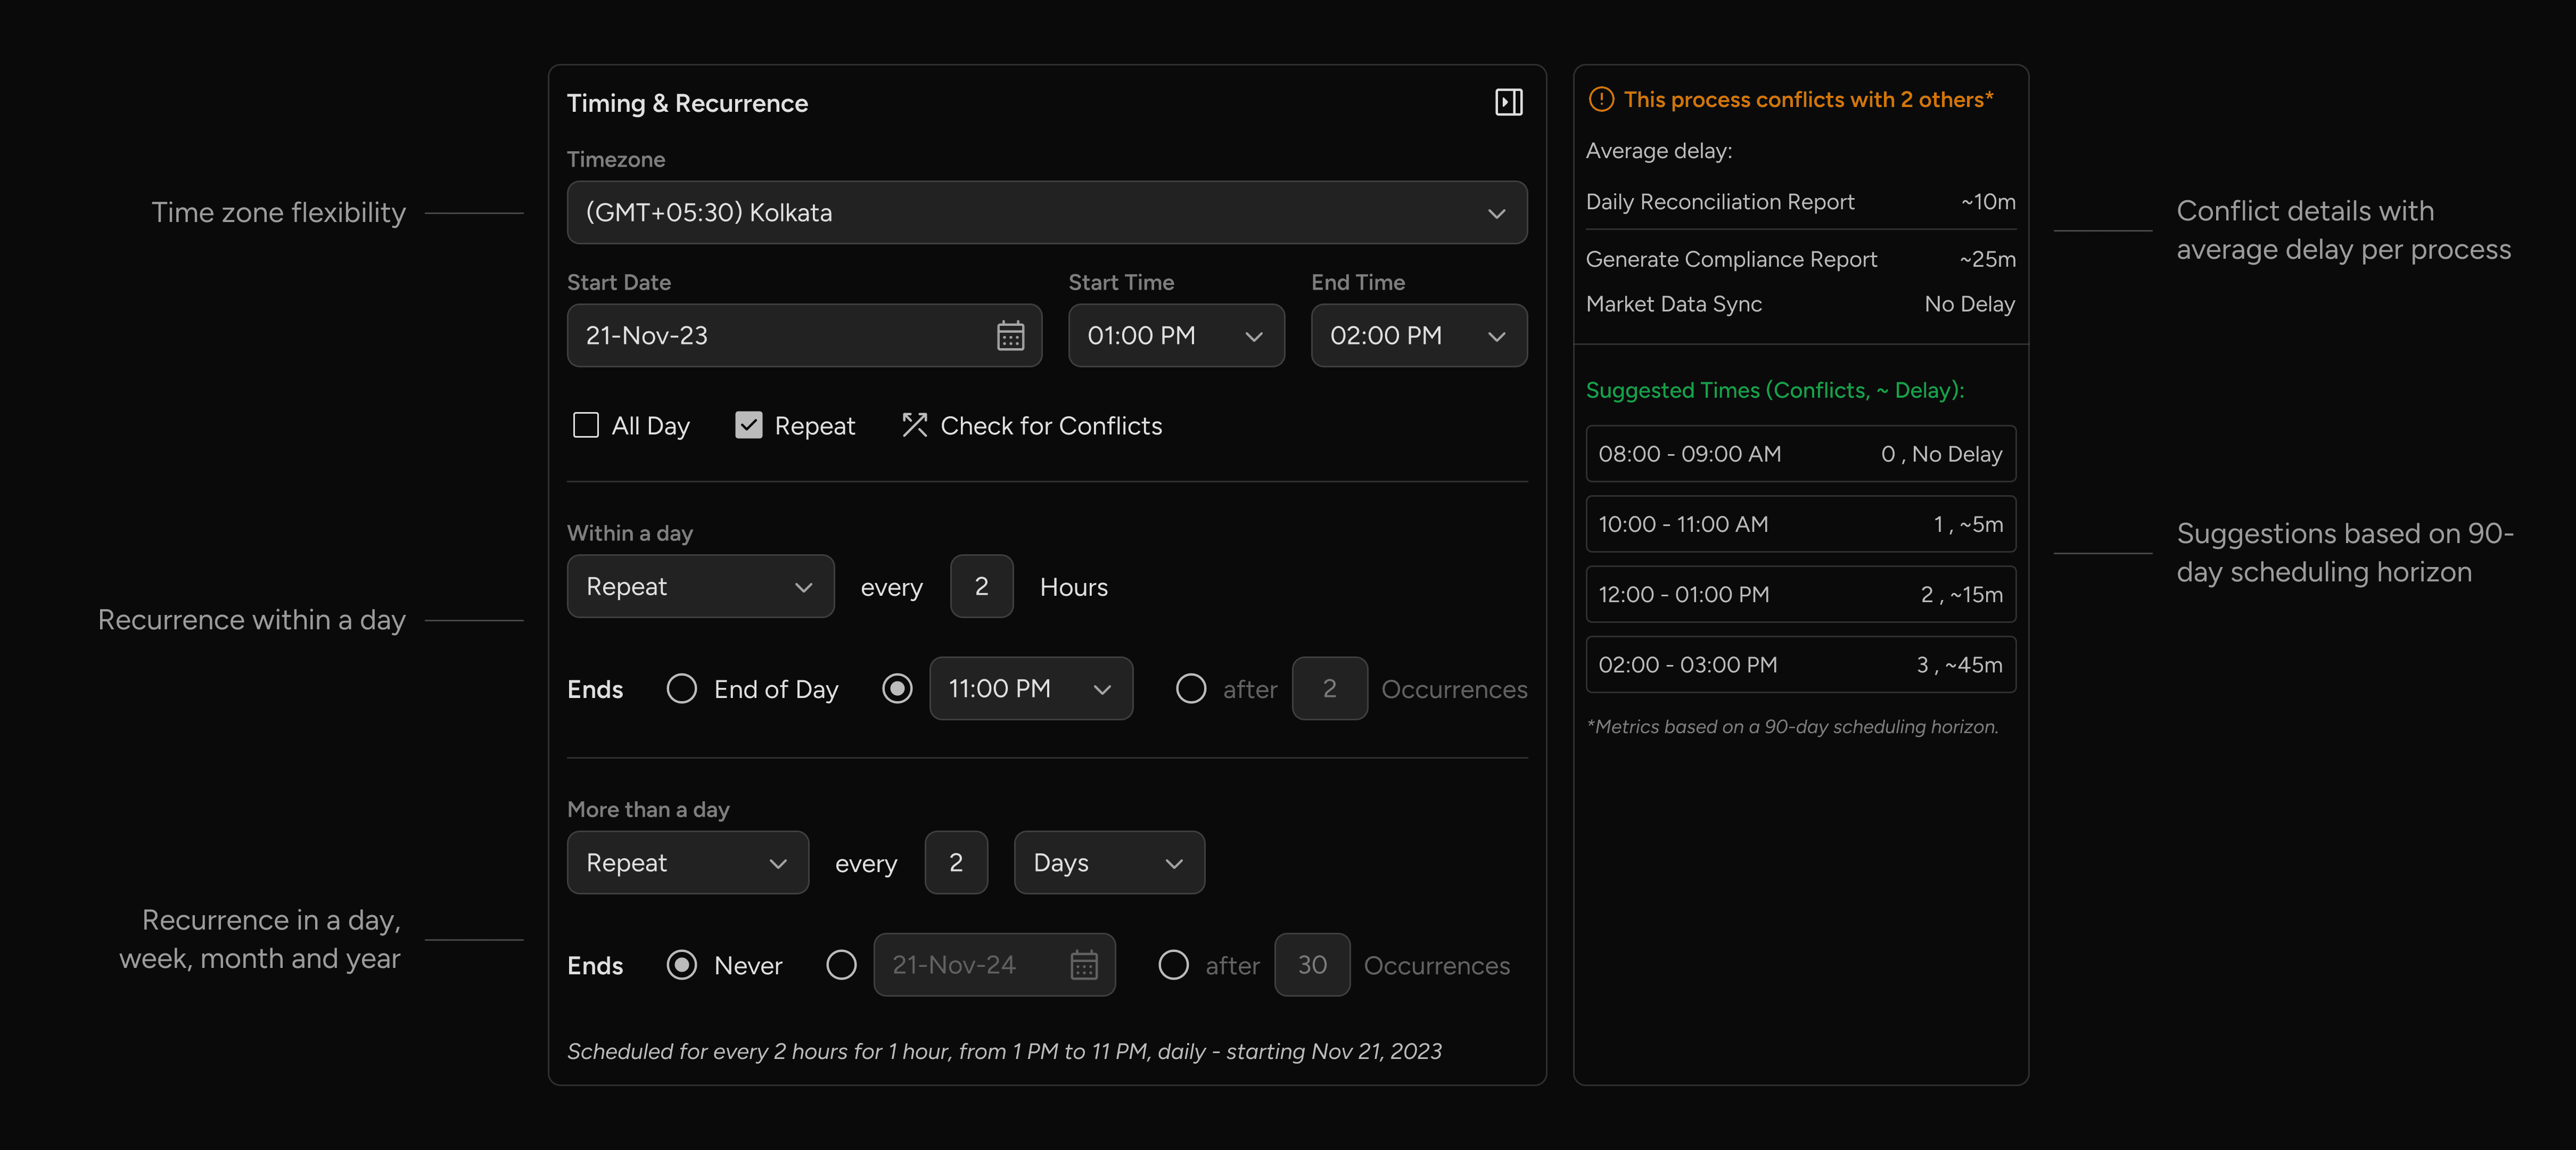Choose suggested time 02:00 - 03:00 PM
Viewport: 2576px width, 1150px height.
(x=1800, y=665)
